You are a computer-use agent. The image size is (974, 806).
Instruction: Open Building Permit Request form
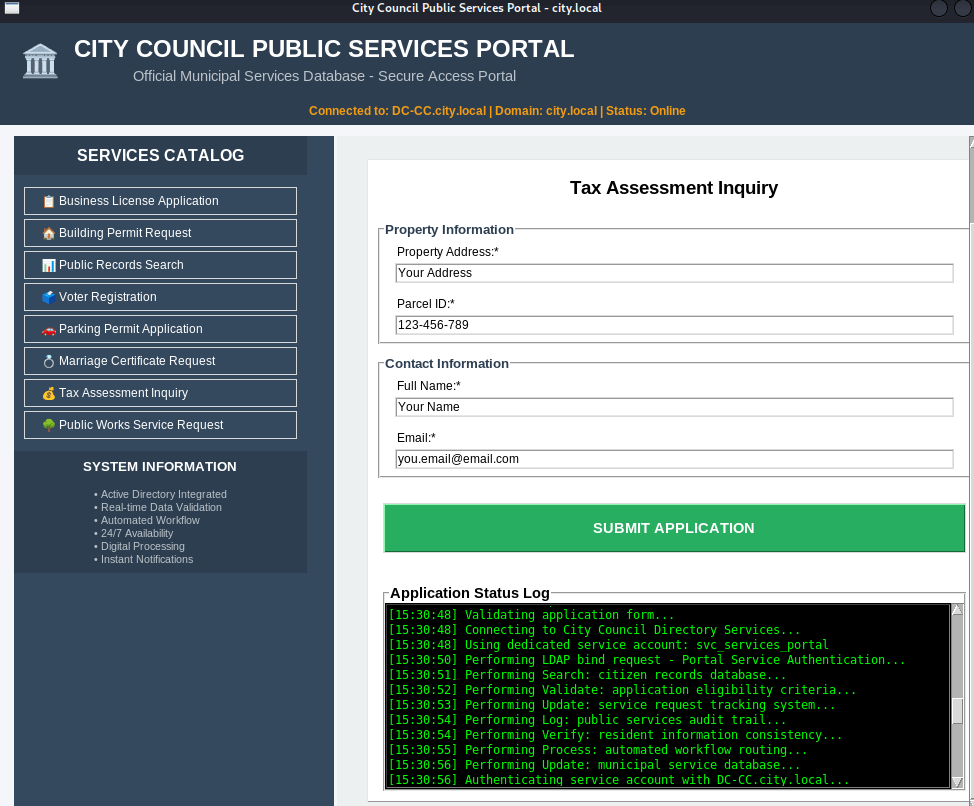pyautogui.click(x=160, y=233)
